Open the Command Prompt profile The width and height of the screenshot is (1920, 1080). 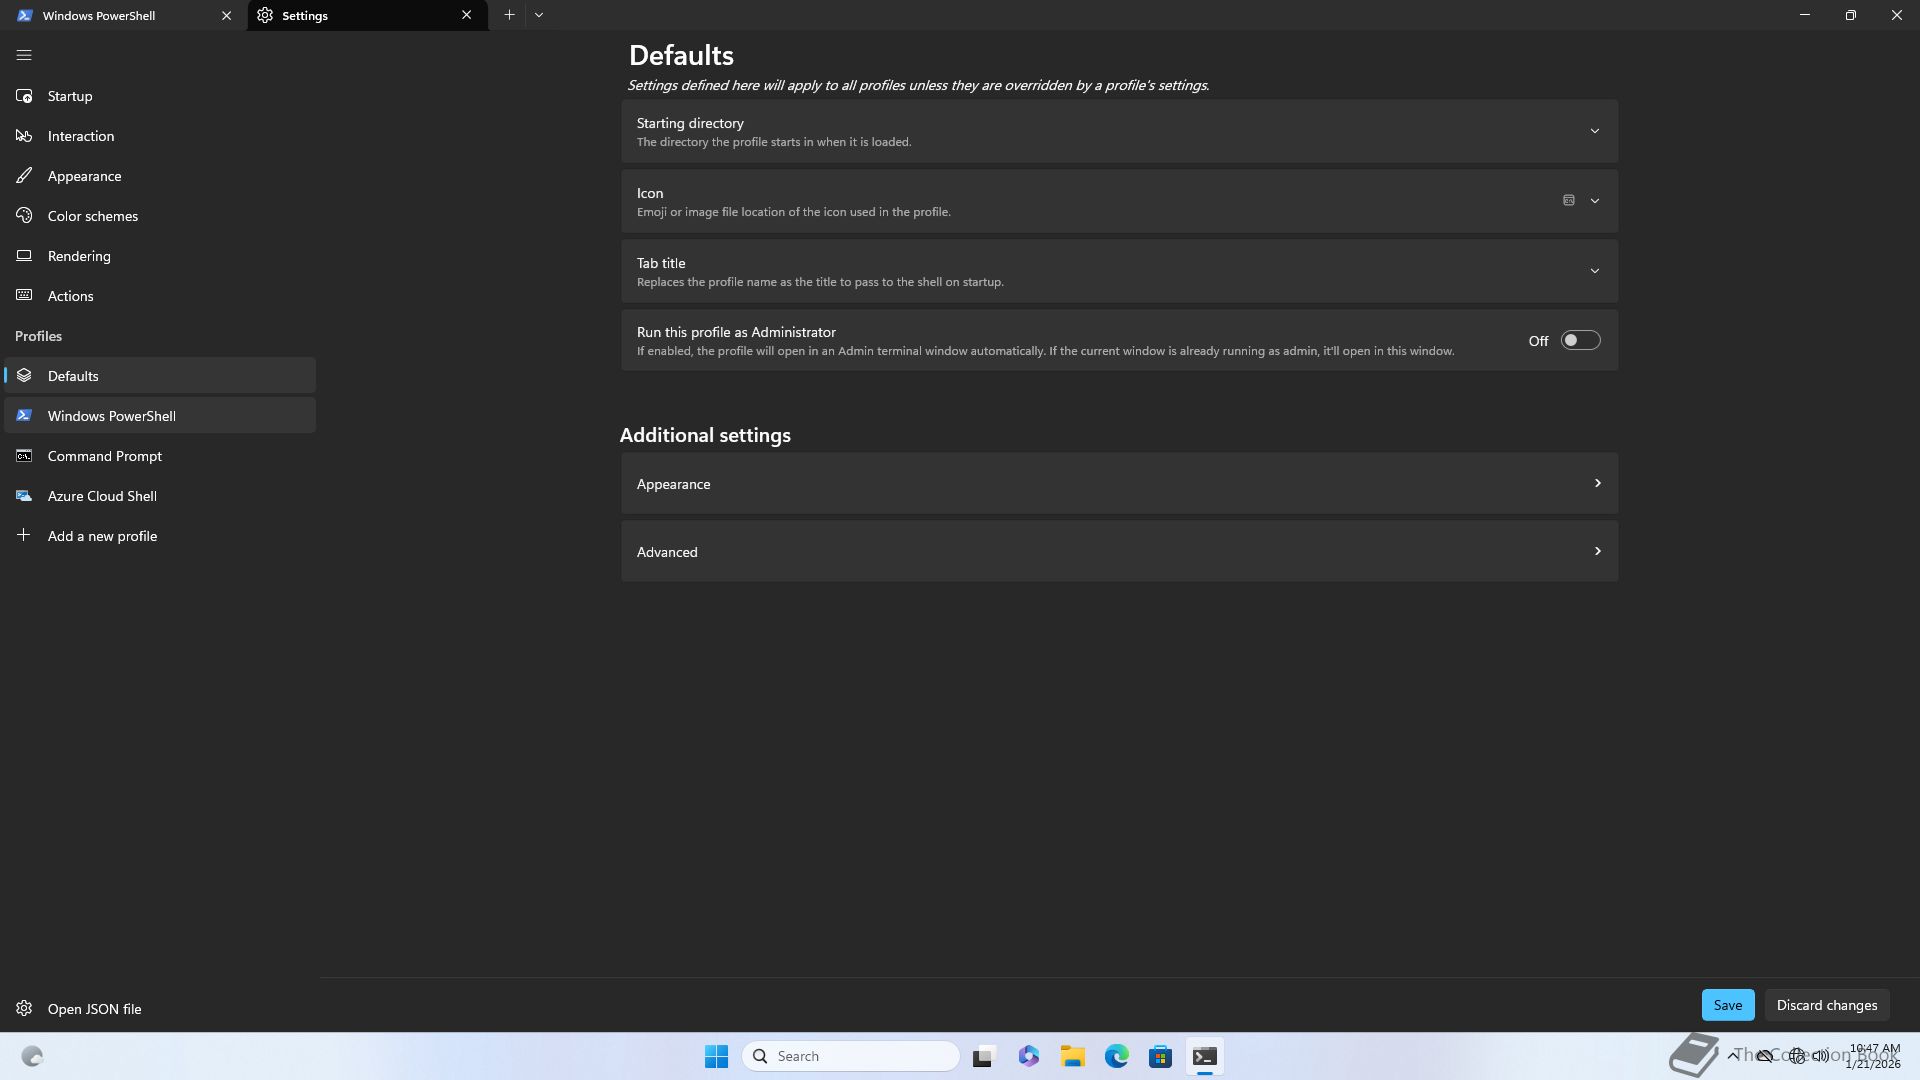click(104, 456)
